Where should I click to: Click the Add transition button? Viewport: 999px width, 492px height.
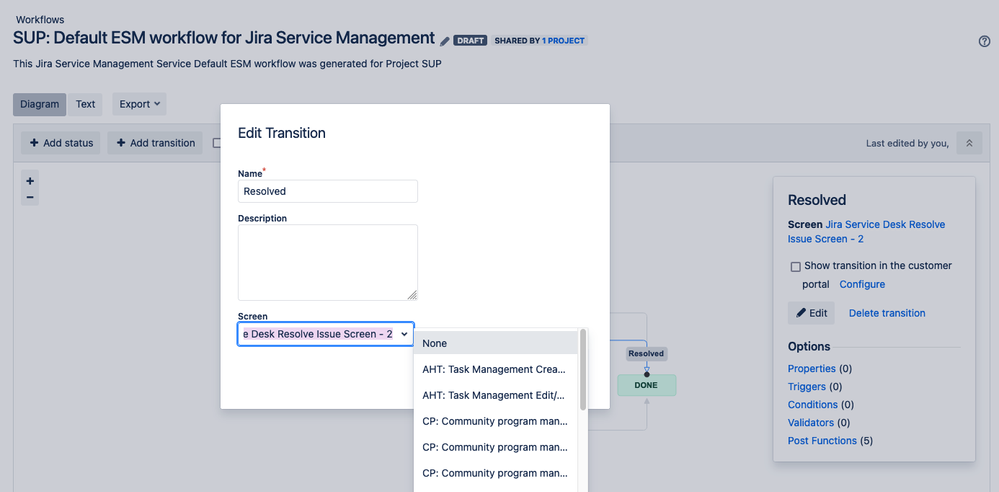(155, 143)
